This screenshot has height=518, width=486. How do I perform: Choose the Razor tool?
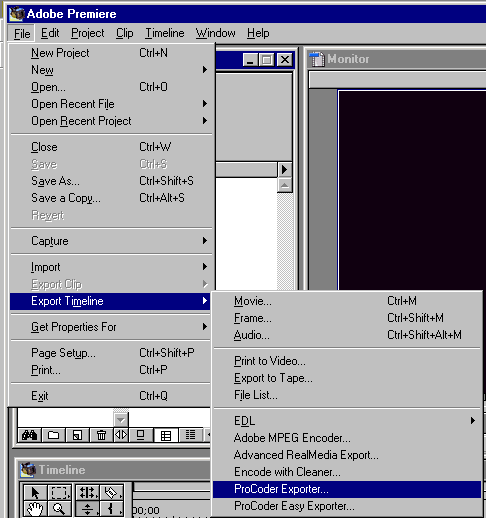(x=111, y=492)
